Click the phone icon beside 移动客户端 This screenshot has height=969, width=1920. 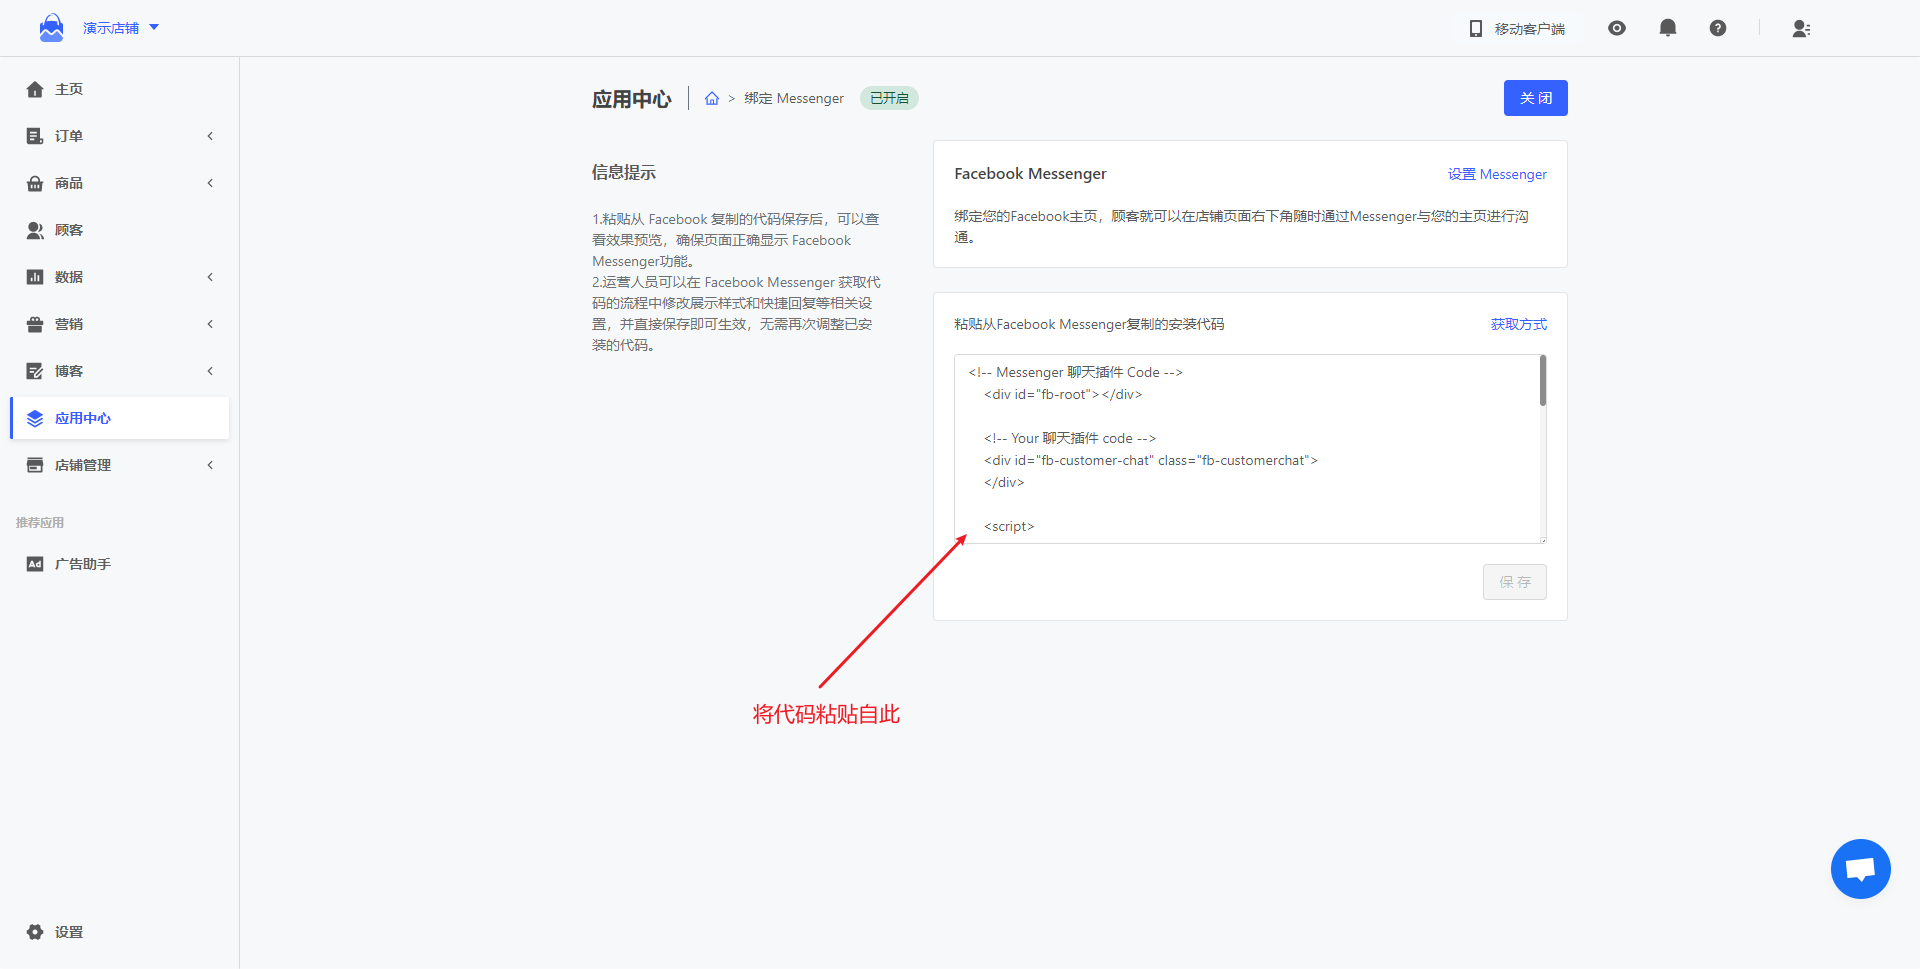tap(1476, 29)
